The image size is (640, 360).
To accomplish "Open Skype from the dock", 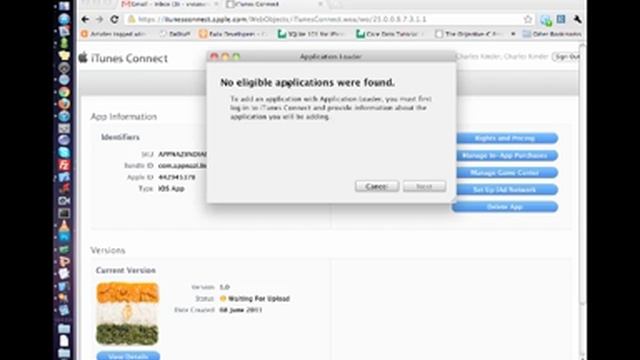I will (x=64, y=152).
